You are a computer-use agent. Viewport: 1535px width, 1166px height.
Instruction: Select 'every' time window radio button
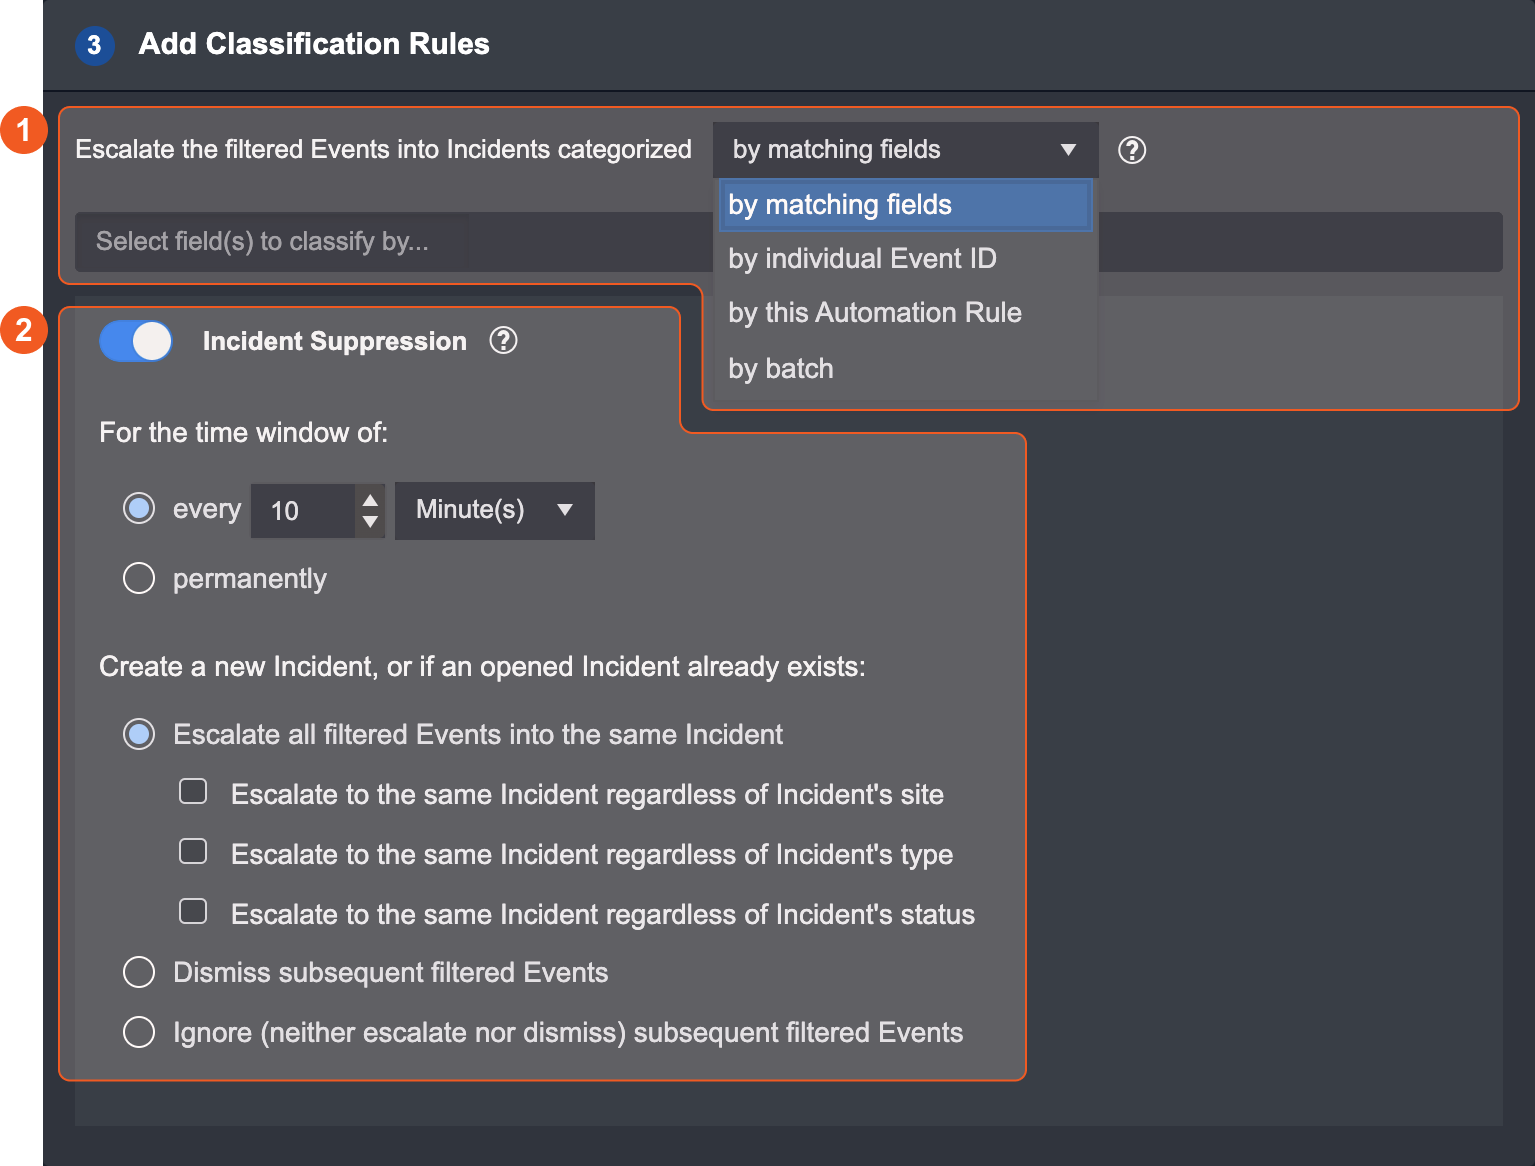pos(139,509)
